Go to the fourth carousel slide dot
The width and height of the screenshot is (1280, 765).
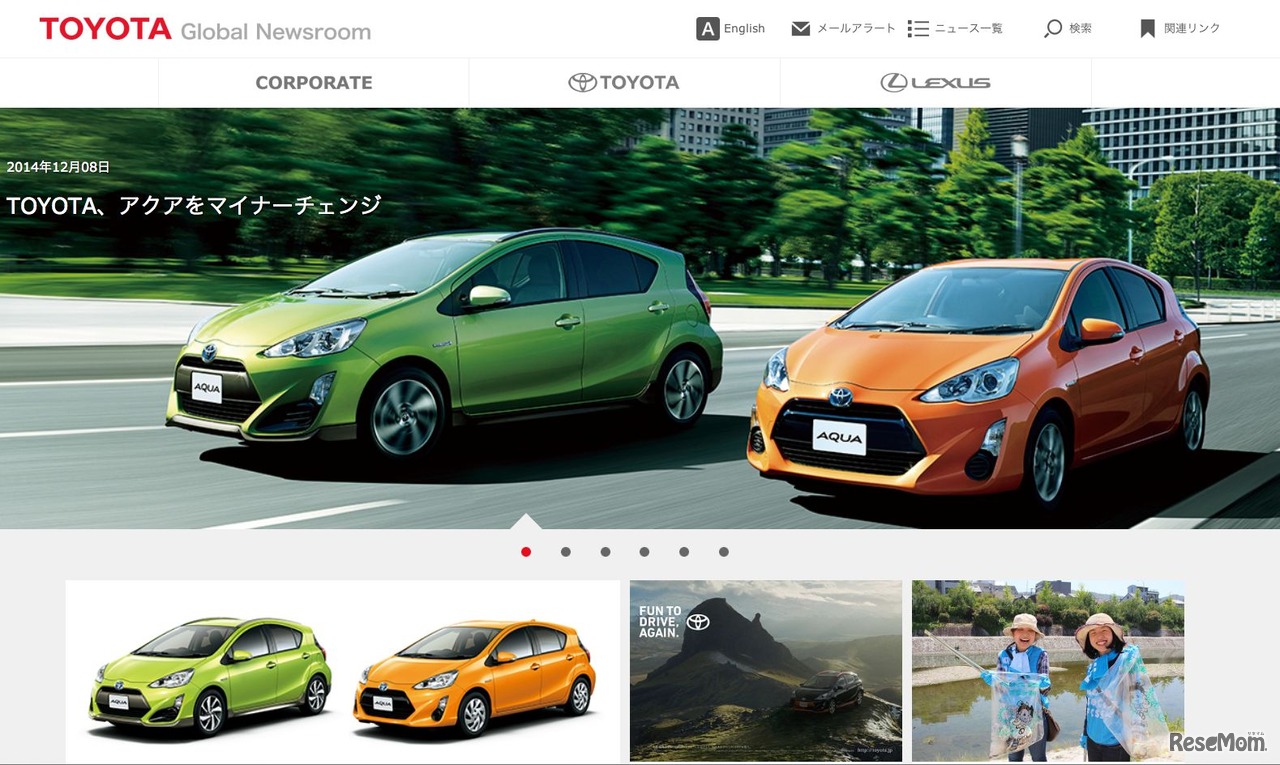click(x=645, y=552)
